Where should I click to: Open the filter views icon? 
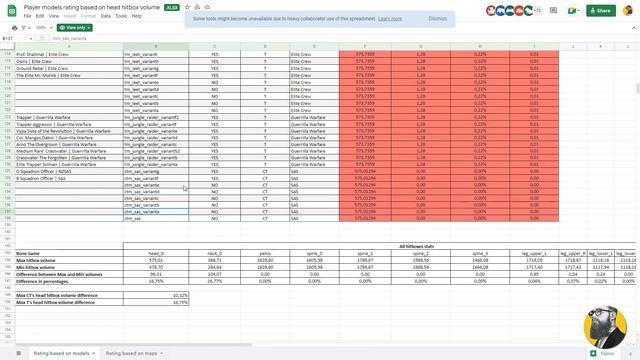(24, 28)
